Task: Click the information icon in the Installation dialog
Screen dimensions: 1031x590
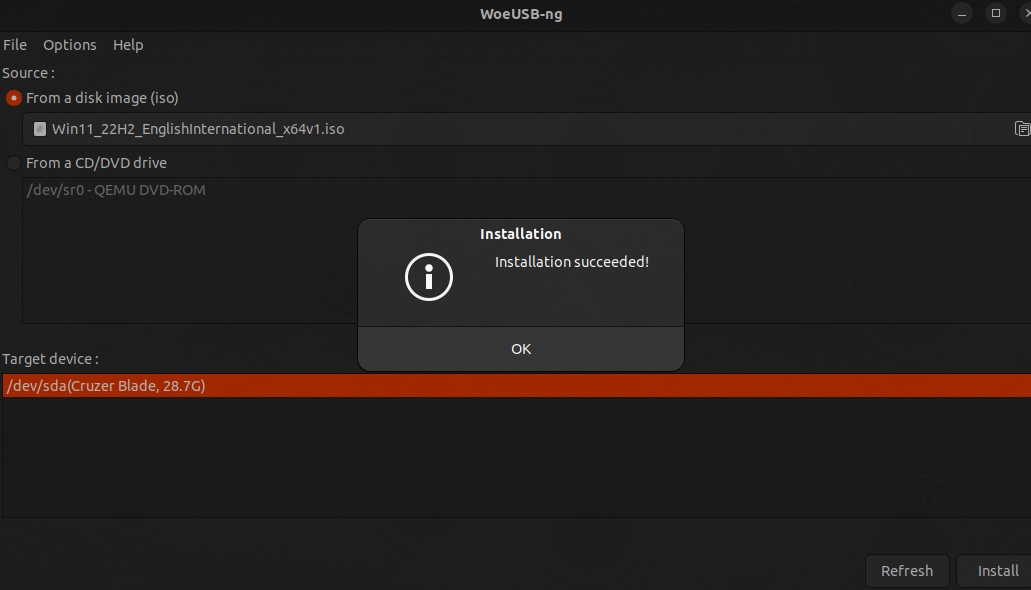Action: (428, 277)
